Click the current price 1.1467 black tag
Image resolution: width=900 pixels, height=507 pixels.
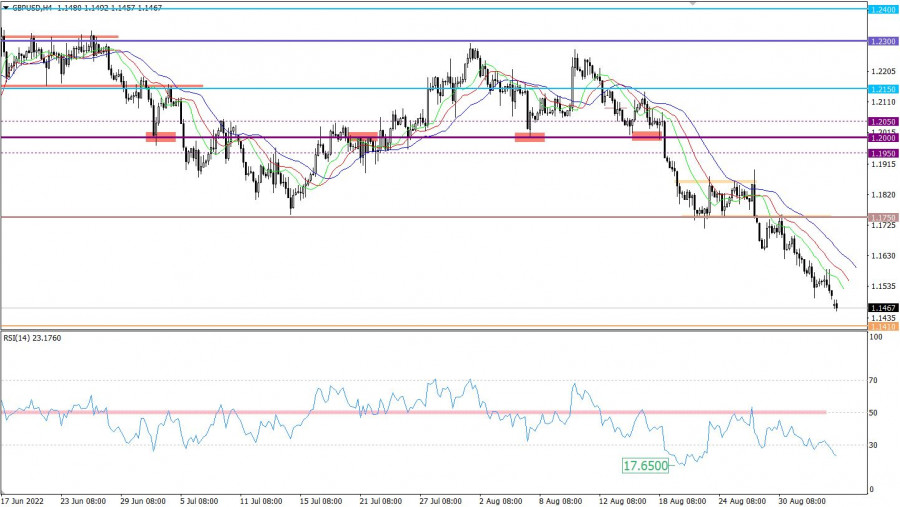pos(883,308)
